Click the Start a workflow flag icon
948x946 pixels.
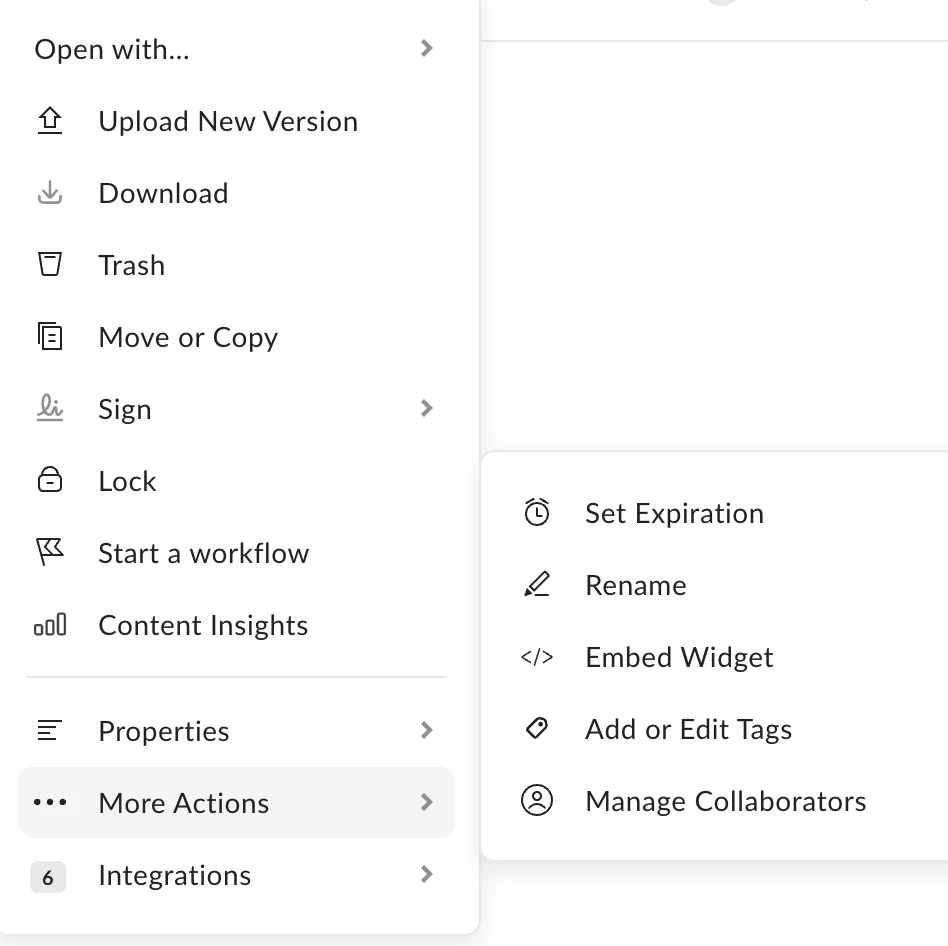click(49, 553)
